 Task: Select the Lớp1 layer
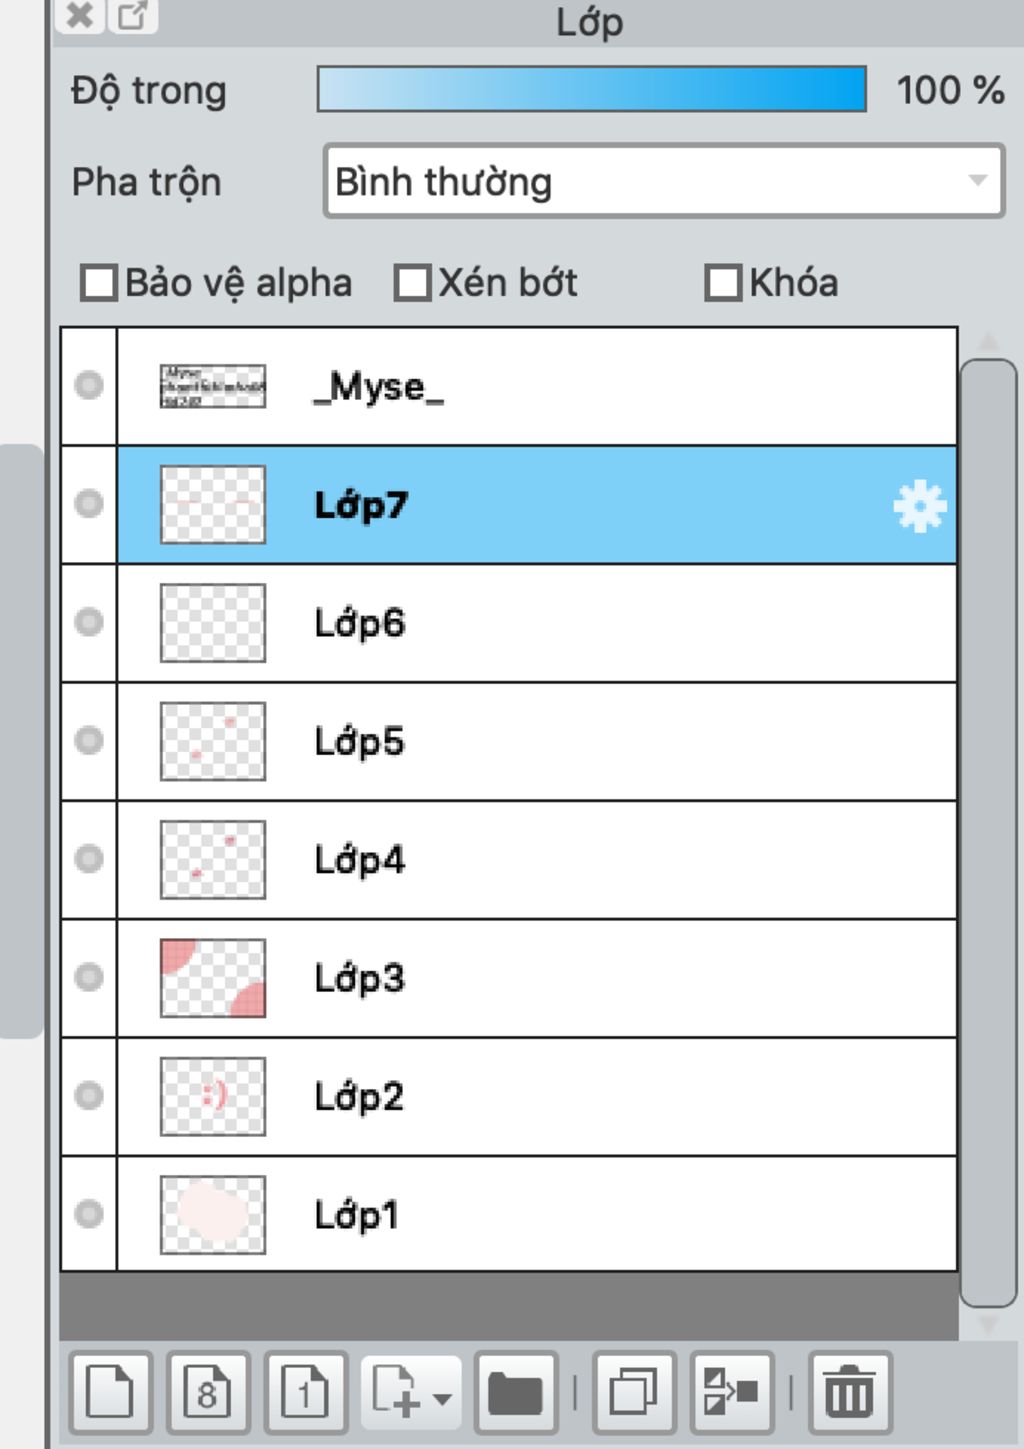[x=537, y=1214]
